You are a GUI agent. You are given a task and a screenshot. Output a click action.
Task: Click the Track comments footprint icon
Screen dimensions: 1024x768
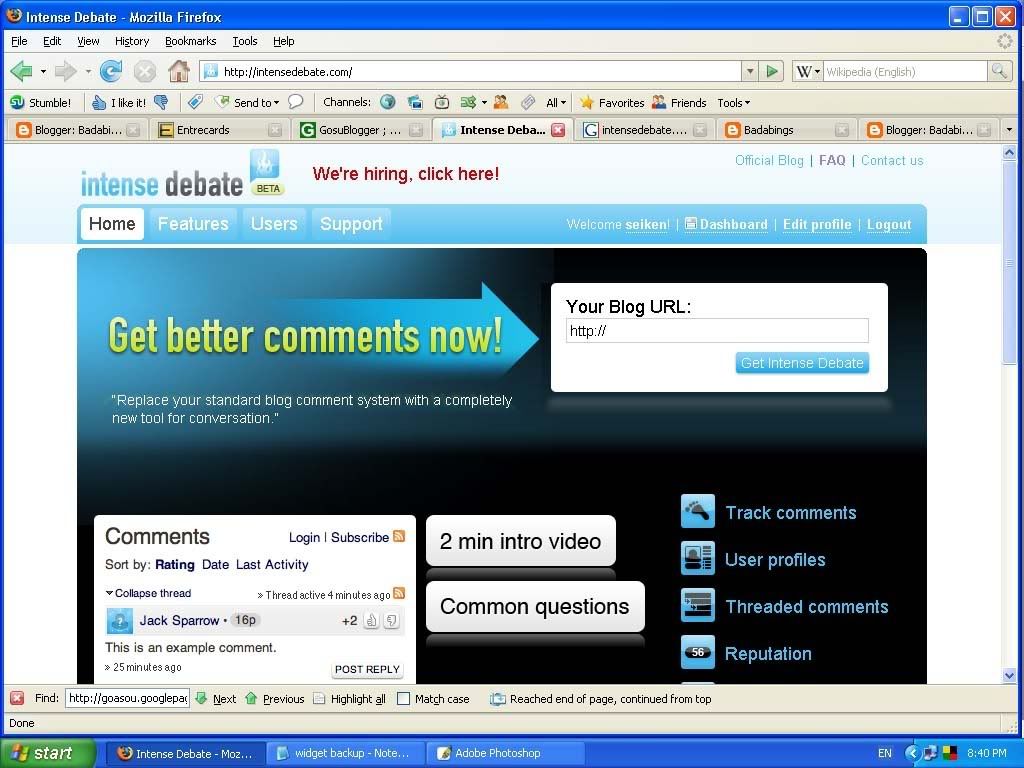tap(697, 511)
